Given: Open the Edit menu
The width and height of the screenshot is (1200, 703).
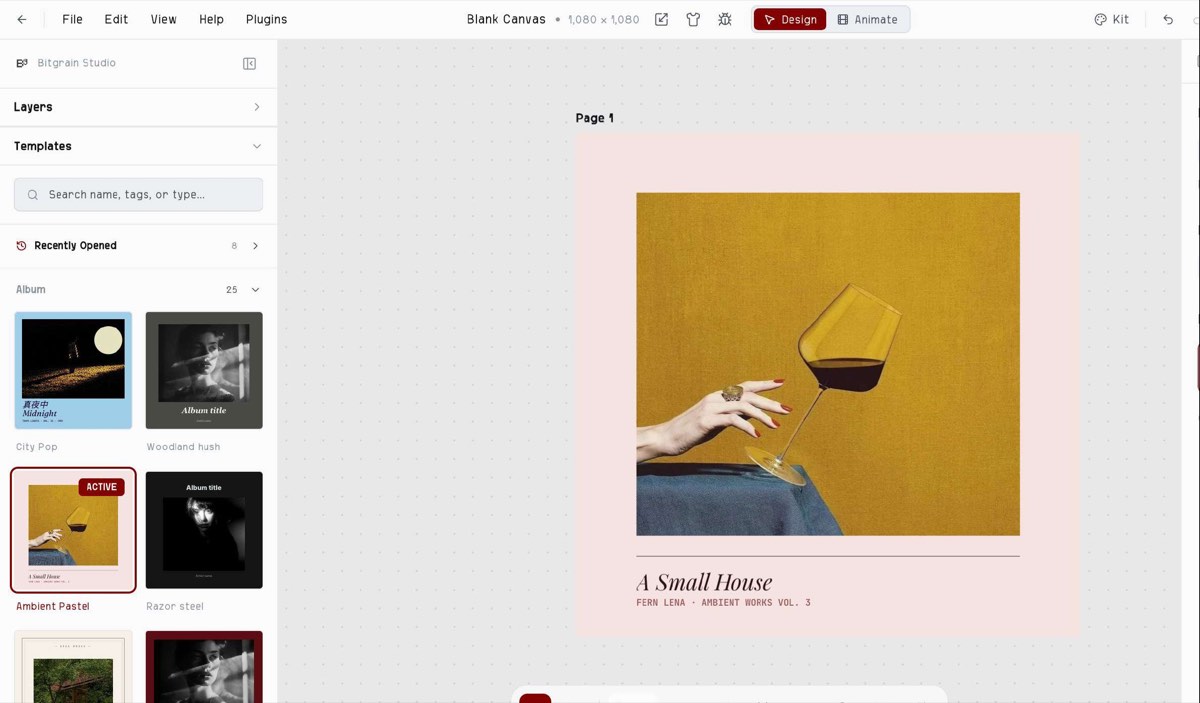Looking at the screenshot, I should pos(116,19).
